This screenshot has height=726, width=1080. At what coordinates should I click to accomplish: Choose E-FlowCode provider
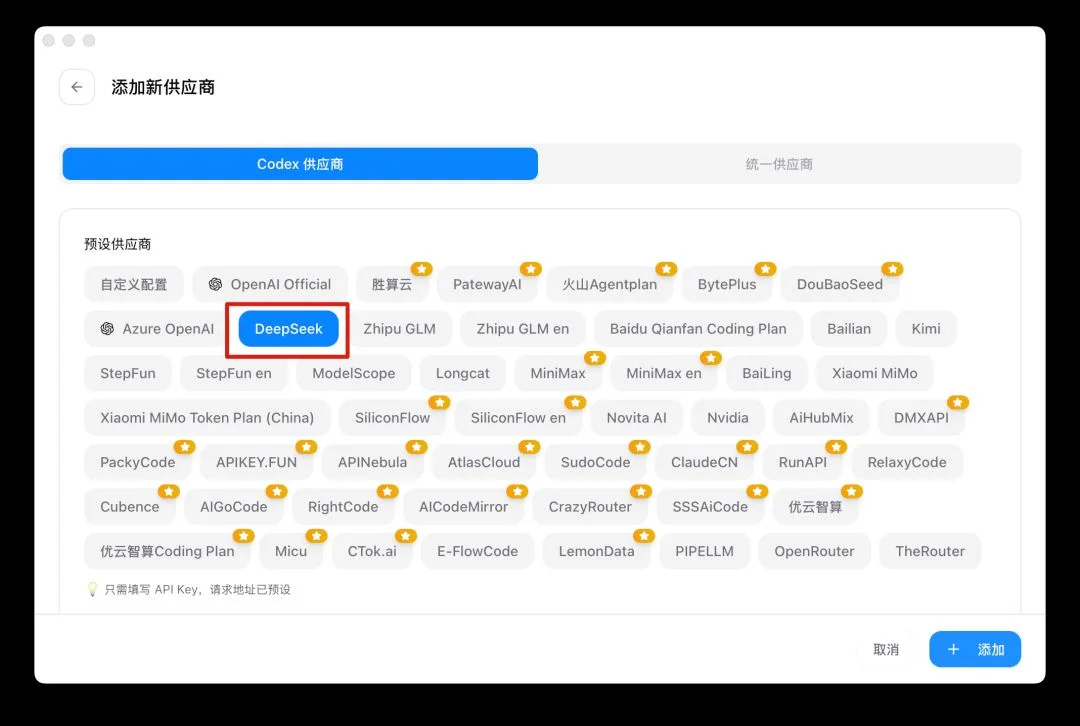click(477, 551)
